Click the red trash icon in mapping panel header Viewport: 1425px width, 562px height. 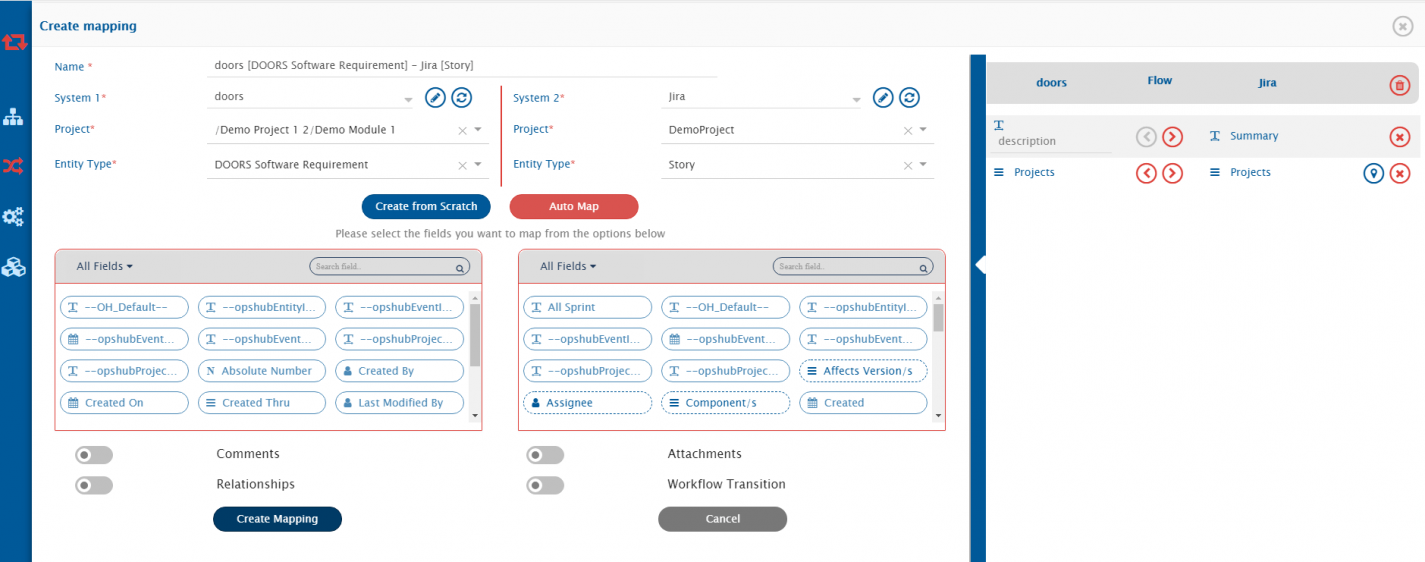pyautogui.click(x=1399, y=85)
